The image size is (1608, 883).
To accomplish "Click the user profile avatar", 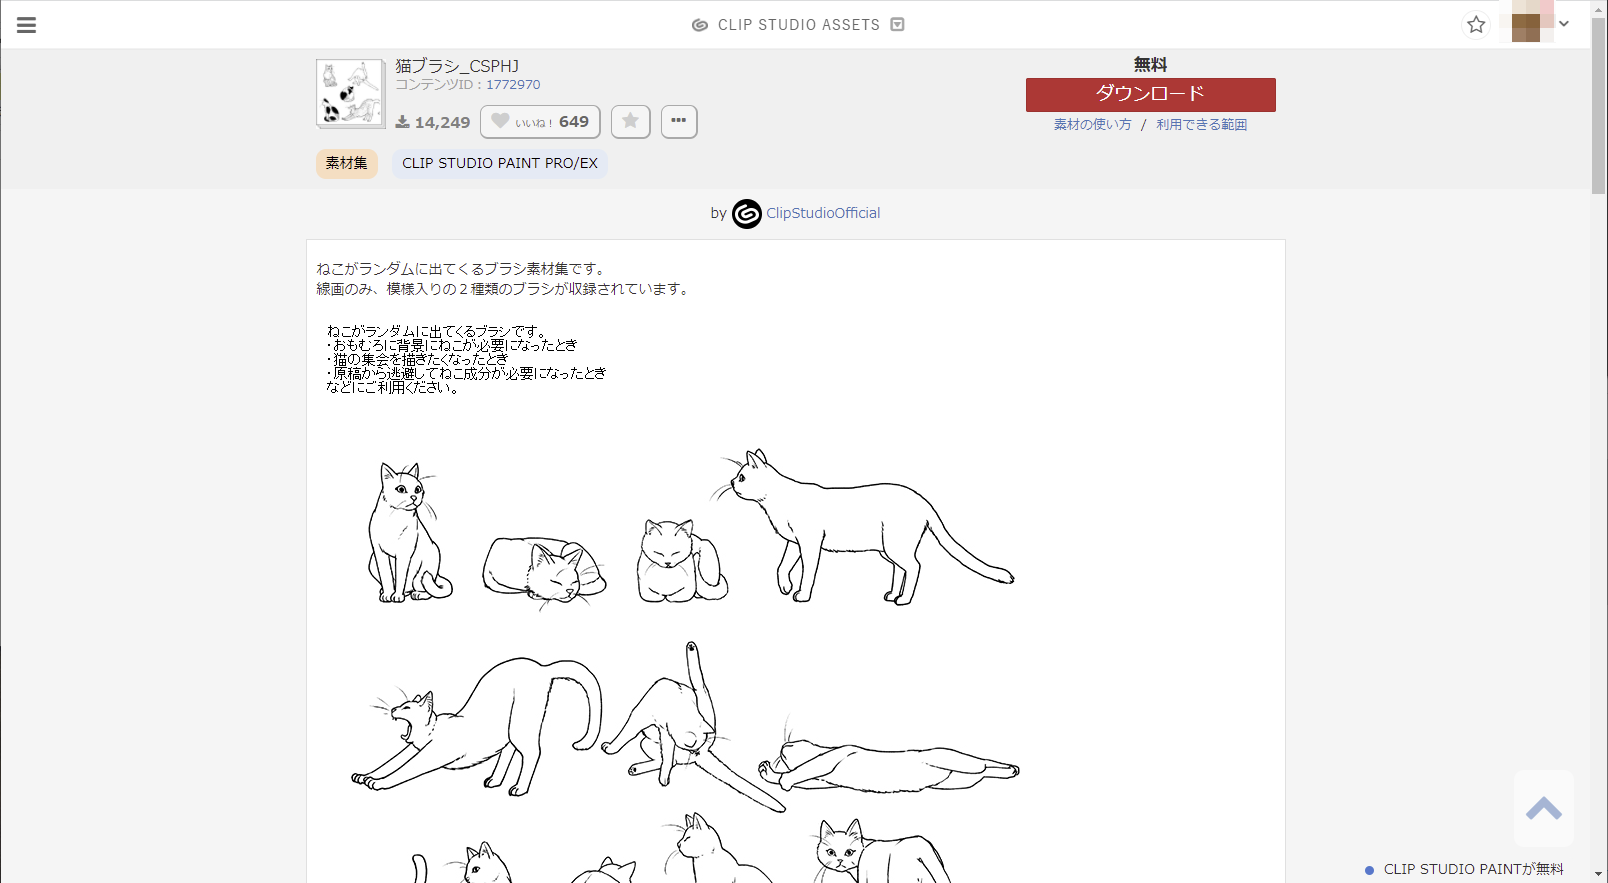I will click(x=1526, y=23).
